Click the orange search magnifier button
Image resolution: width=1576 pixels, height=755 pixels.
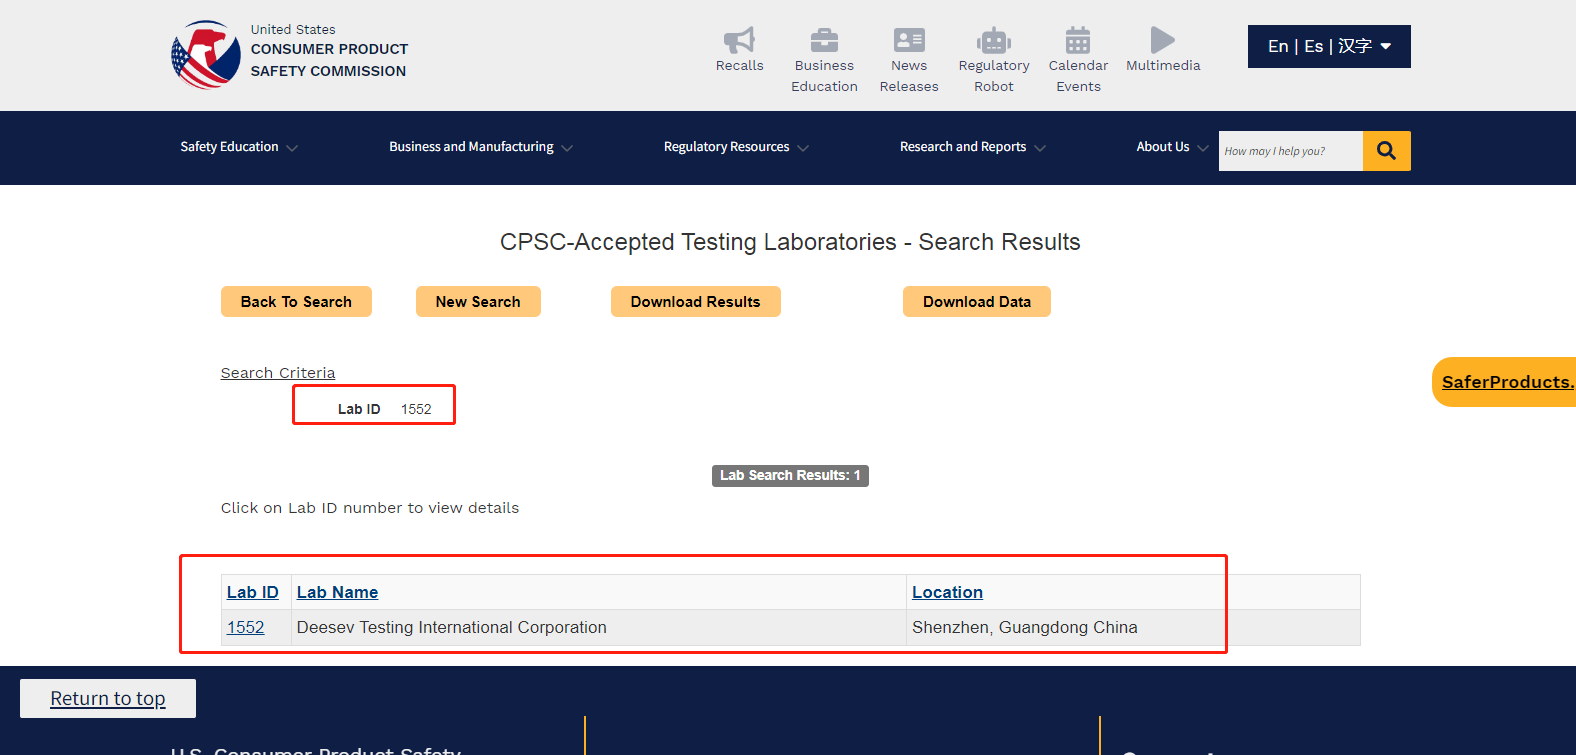coord(1386,151)
